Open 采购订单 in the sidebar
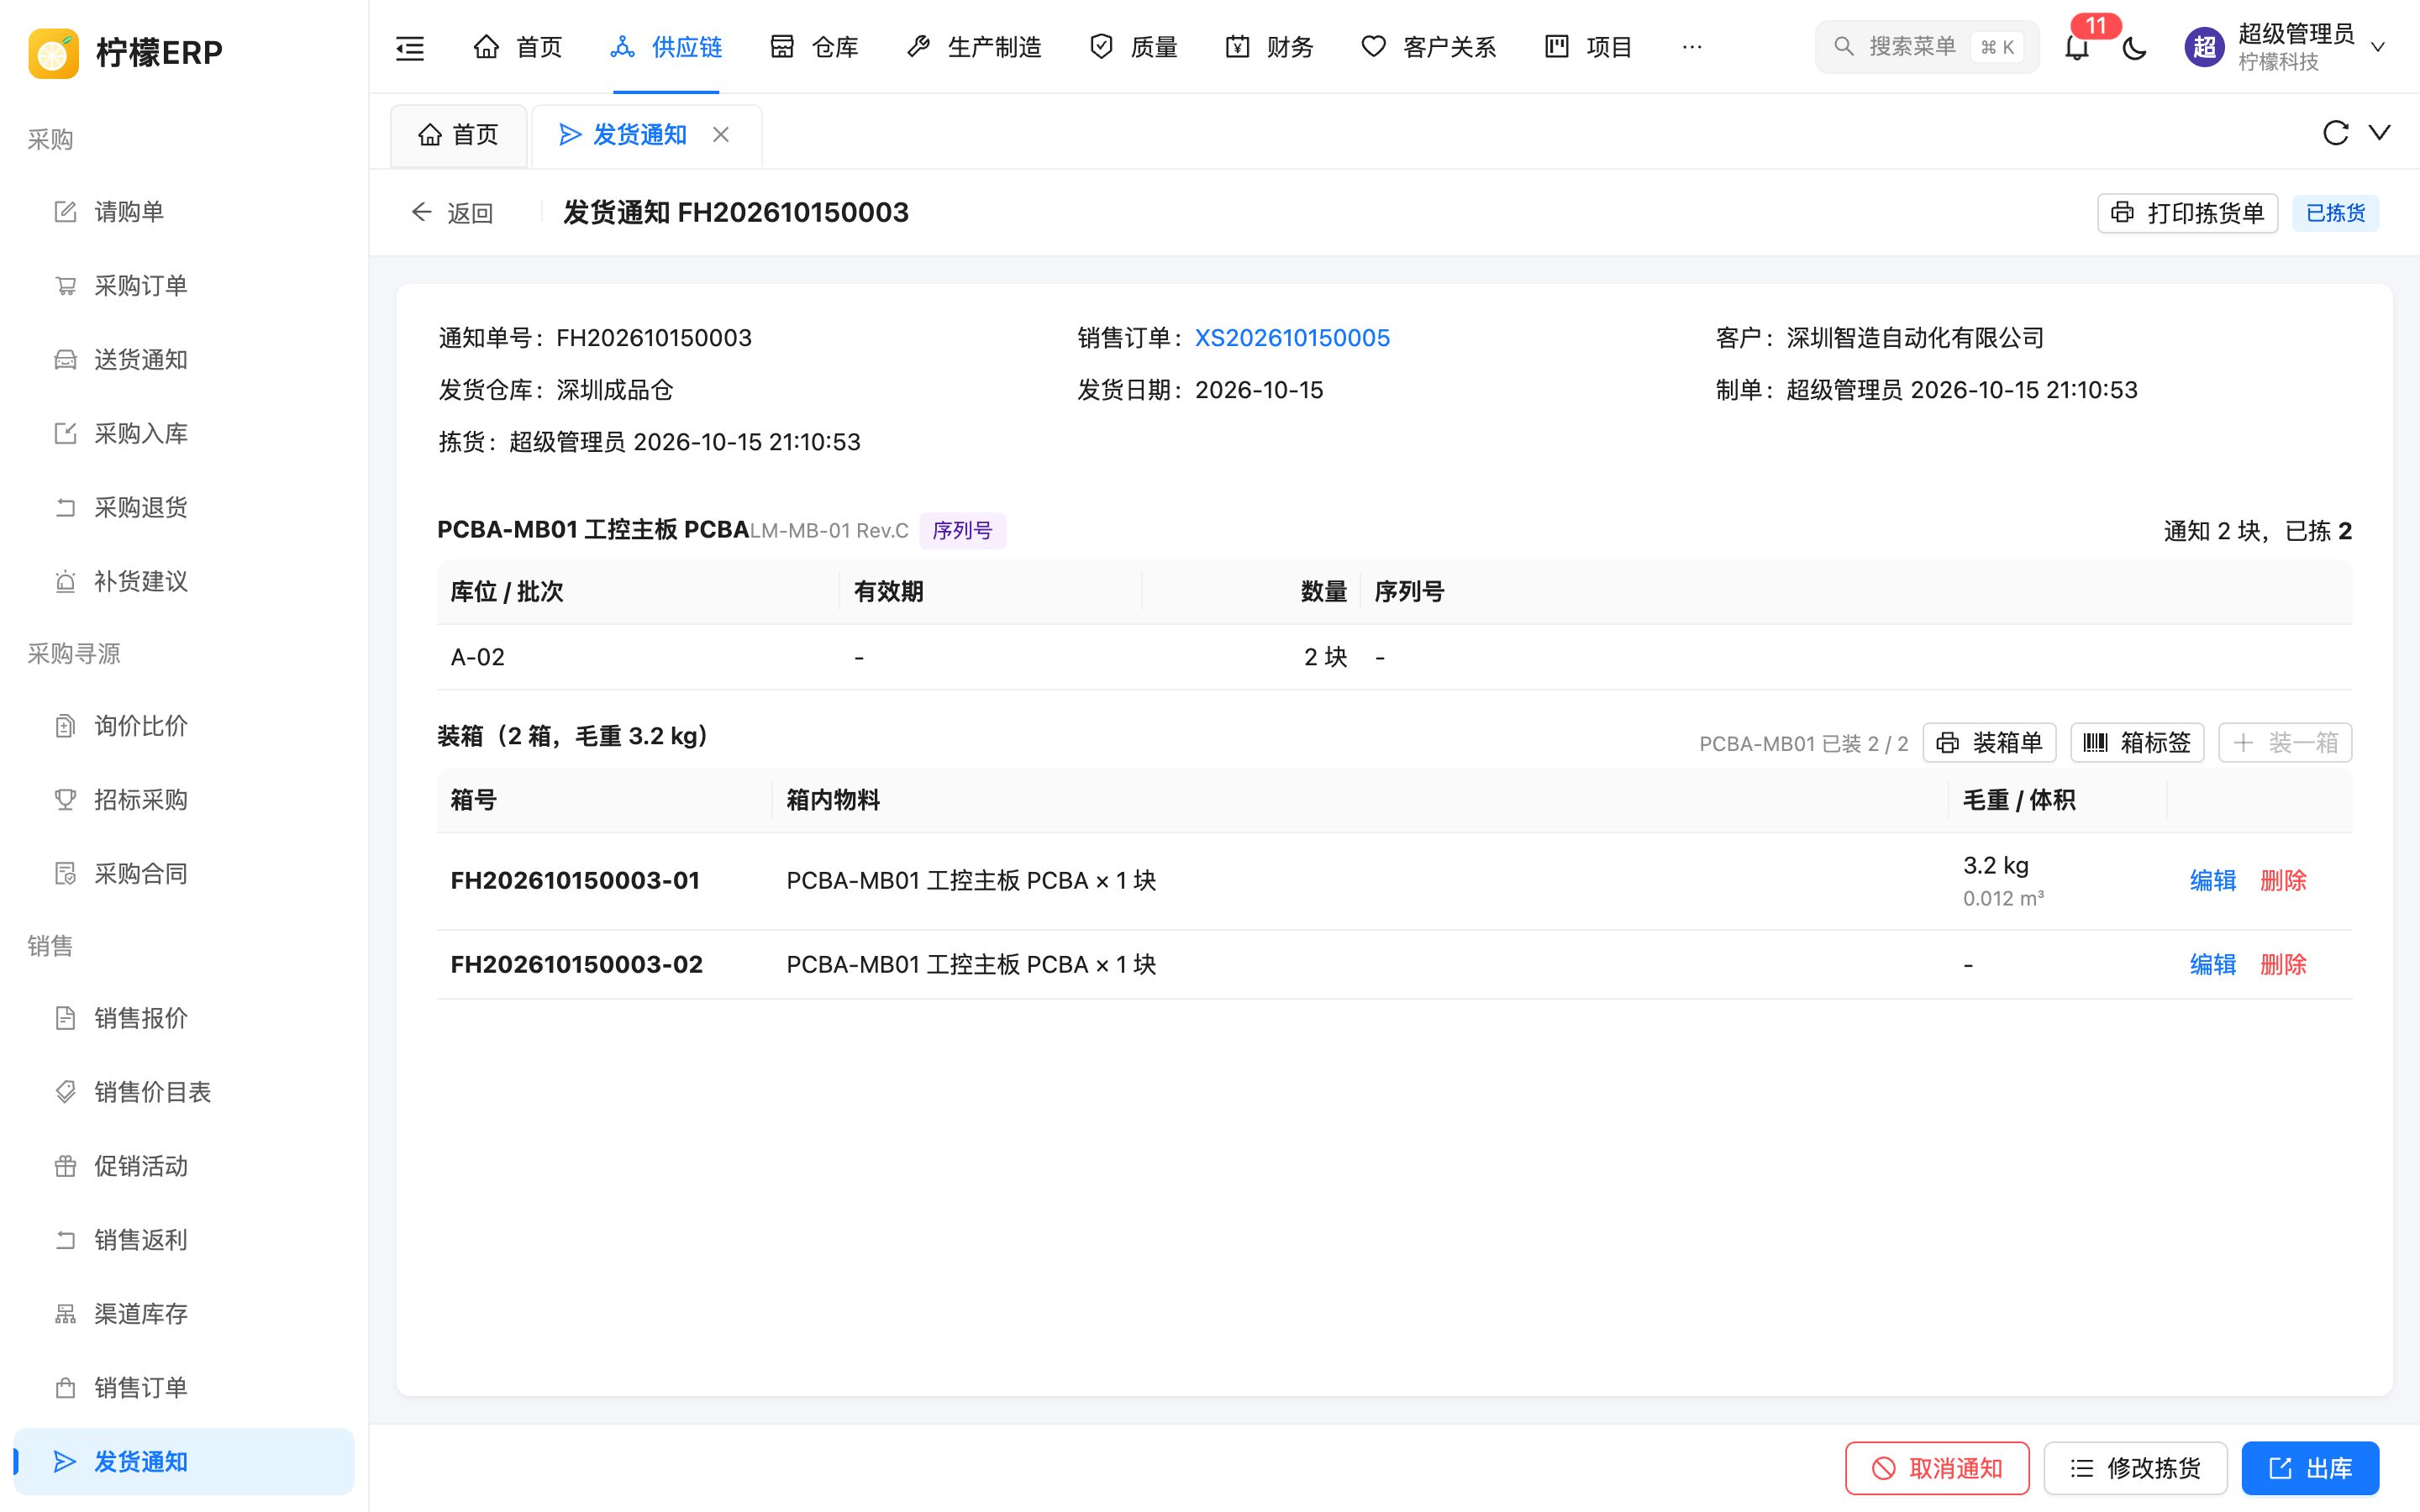 tap(184, 286)
